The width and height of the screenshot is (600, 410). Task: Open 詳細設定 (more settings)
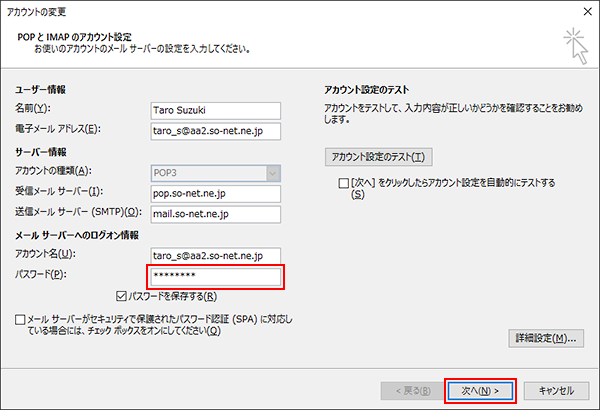tap(545, 338)
